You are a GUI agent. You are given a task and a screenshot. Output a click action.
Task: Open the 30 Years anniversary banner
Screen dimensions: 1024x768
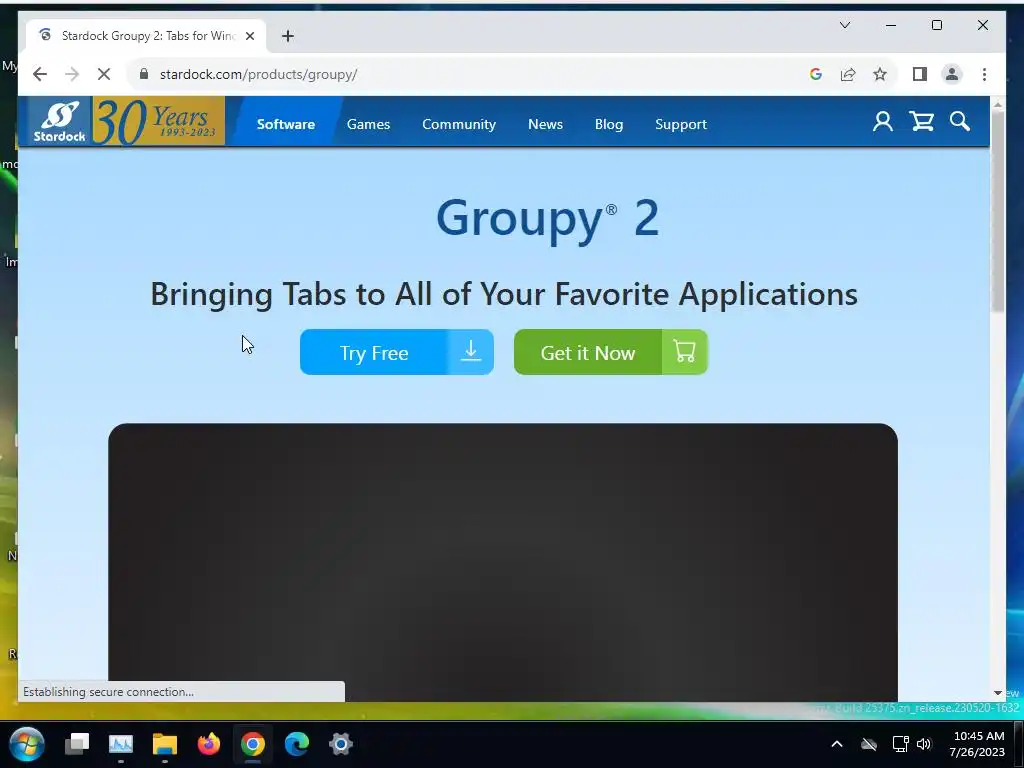pyautogui.click(x=159, y=121)
